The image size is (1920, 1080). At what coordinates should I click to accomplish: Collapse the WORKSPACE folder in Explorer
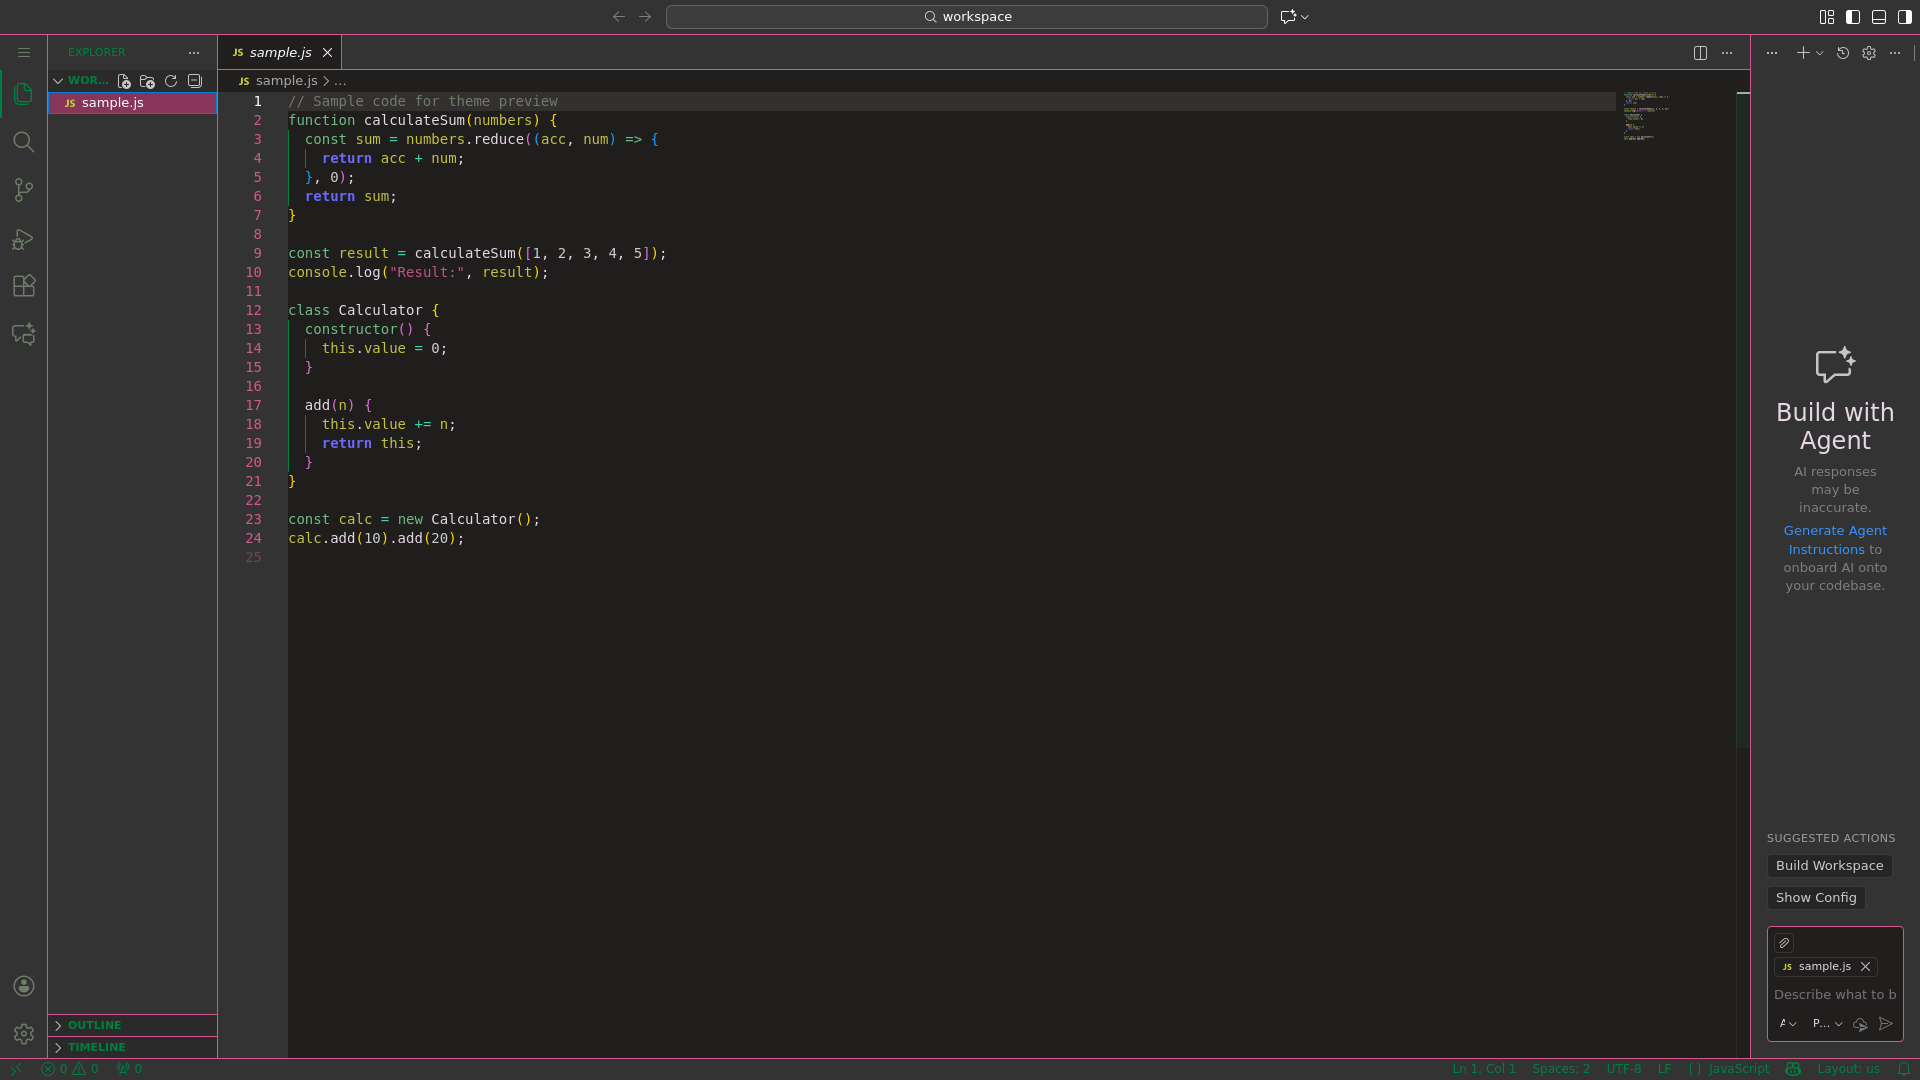coord(58,80)
